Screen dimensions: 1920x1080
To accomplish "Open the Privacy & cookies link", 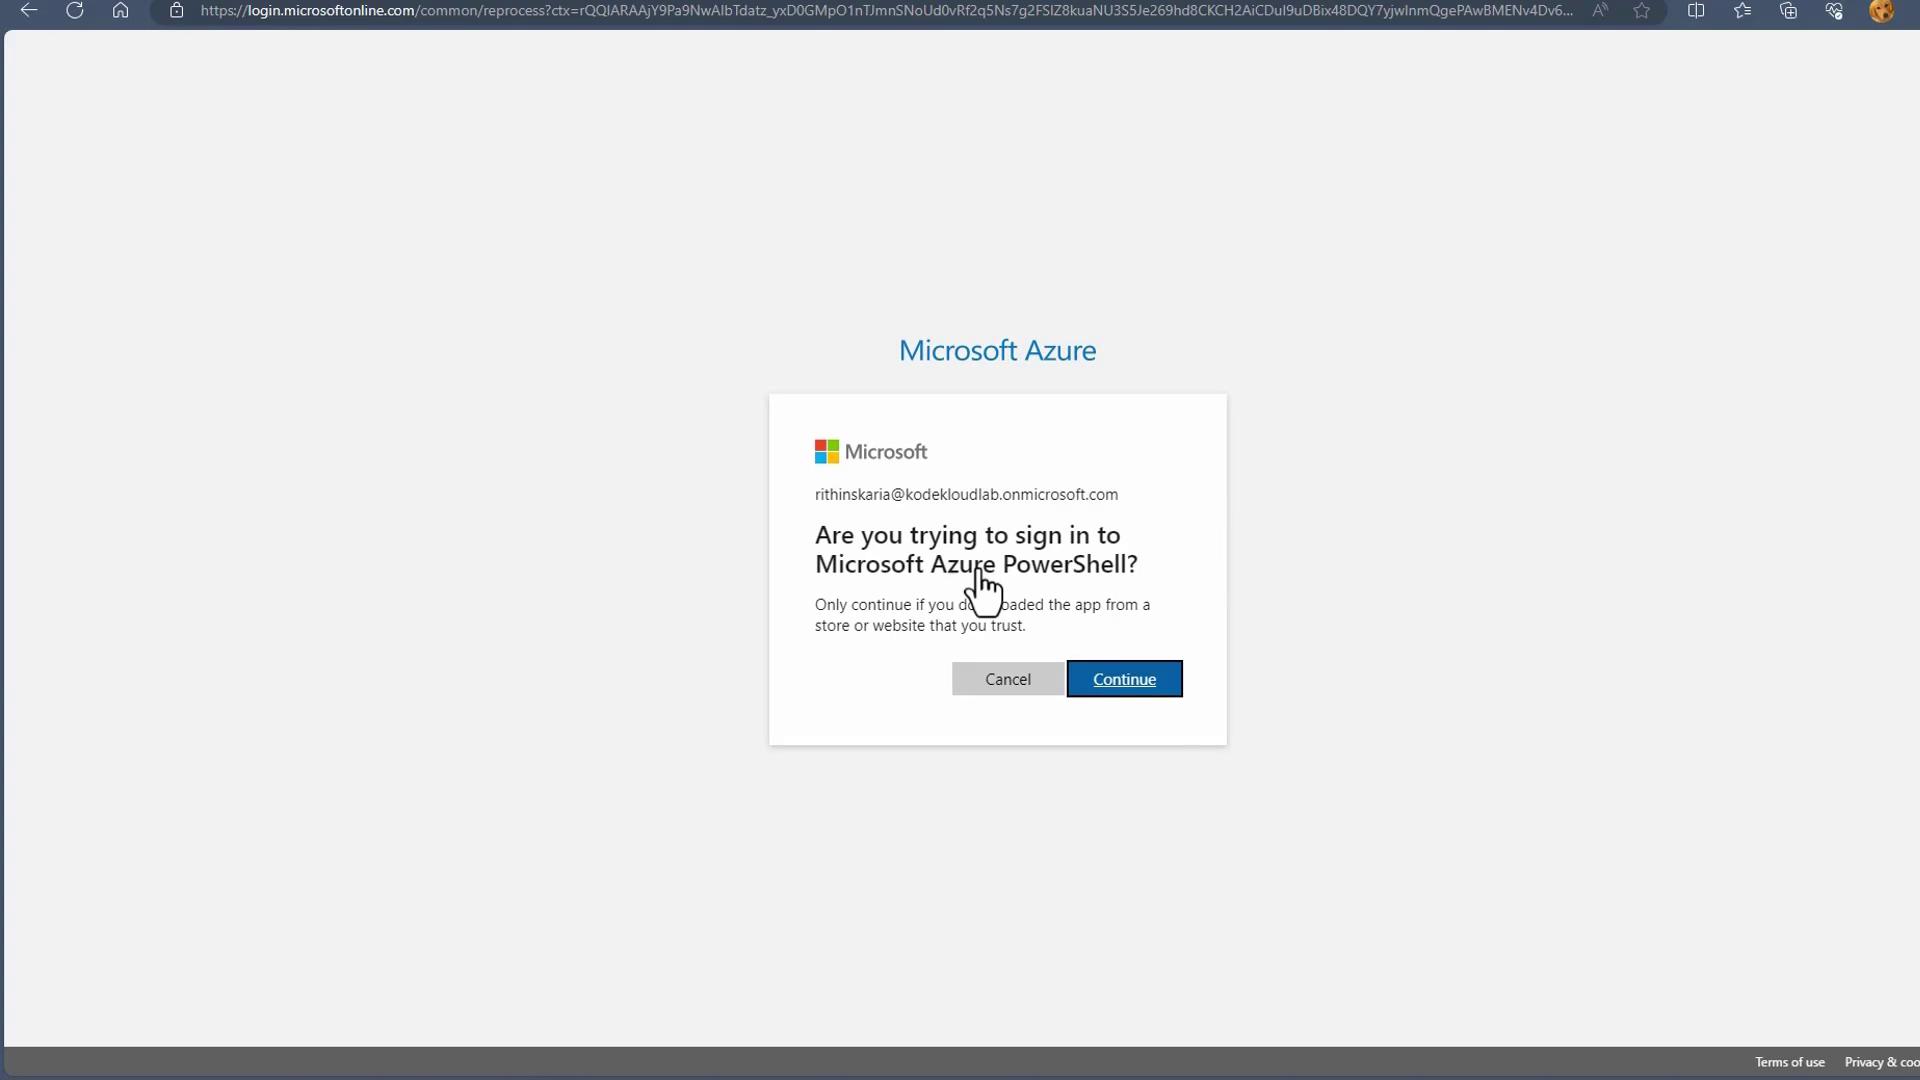I will click(1881, 1062).
